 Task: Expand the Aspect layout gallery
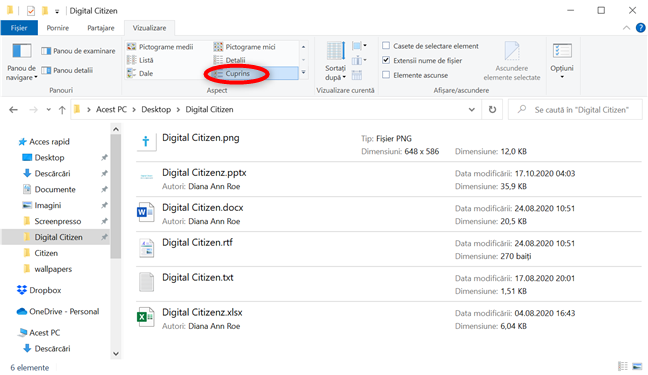click(x=303, y=73)
